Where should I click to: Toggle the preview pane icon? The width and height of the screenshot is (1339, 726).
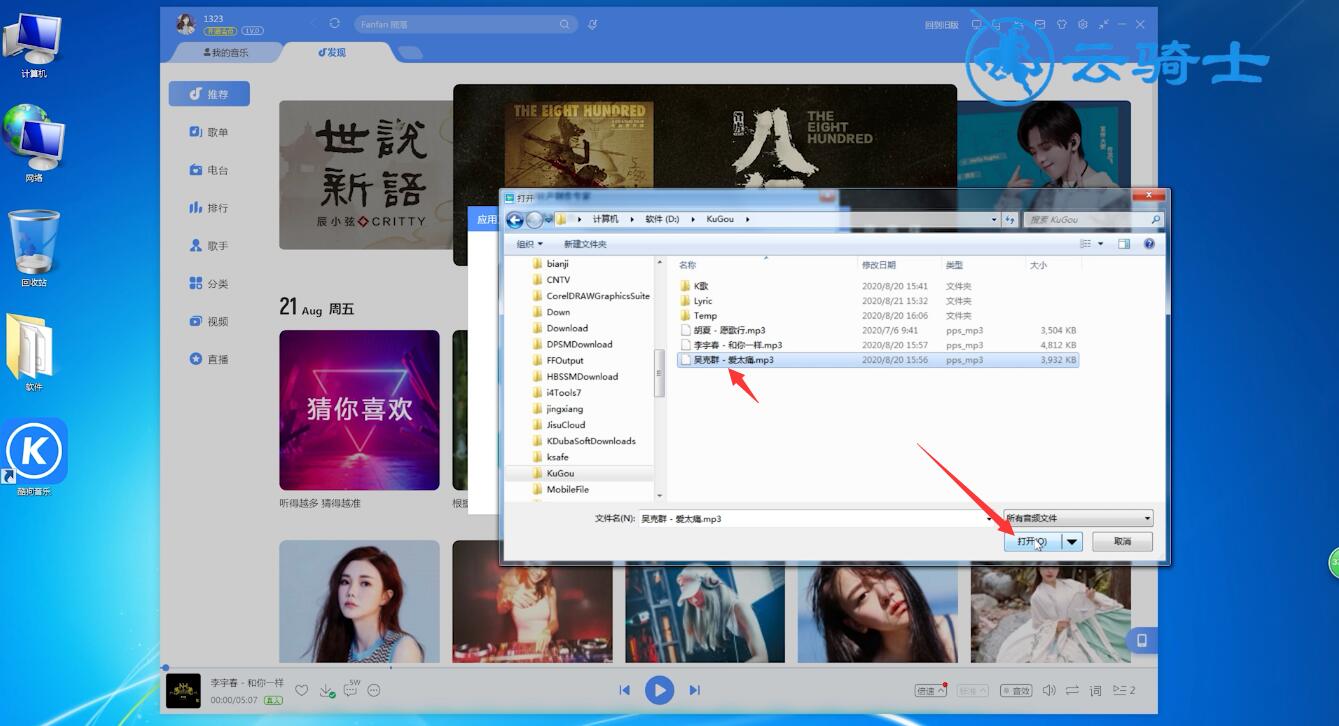1124,244
